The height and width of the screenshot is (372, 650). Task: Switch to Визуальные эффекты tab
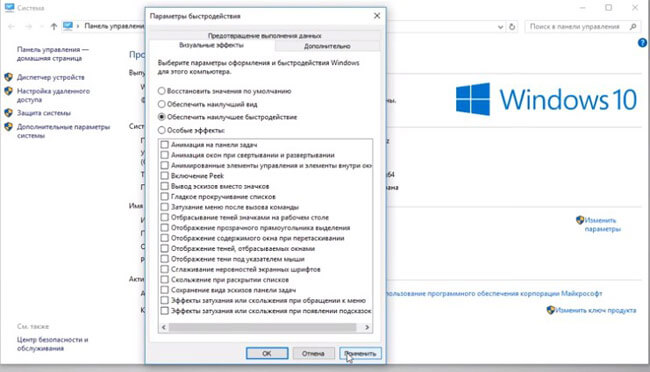(211, 45)
